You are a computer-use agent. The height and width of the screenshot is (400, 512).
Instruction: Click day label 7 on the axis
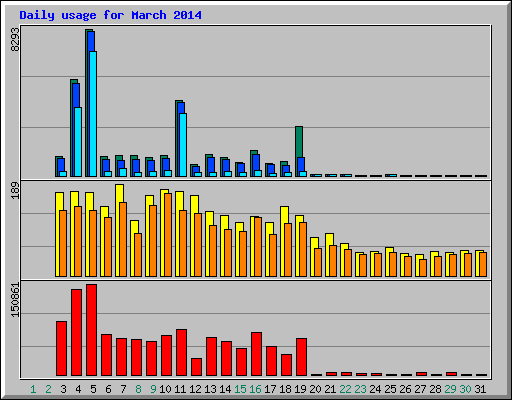[x=123, y=389]
